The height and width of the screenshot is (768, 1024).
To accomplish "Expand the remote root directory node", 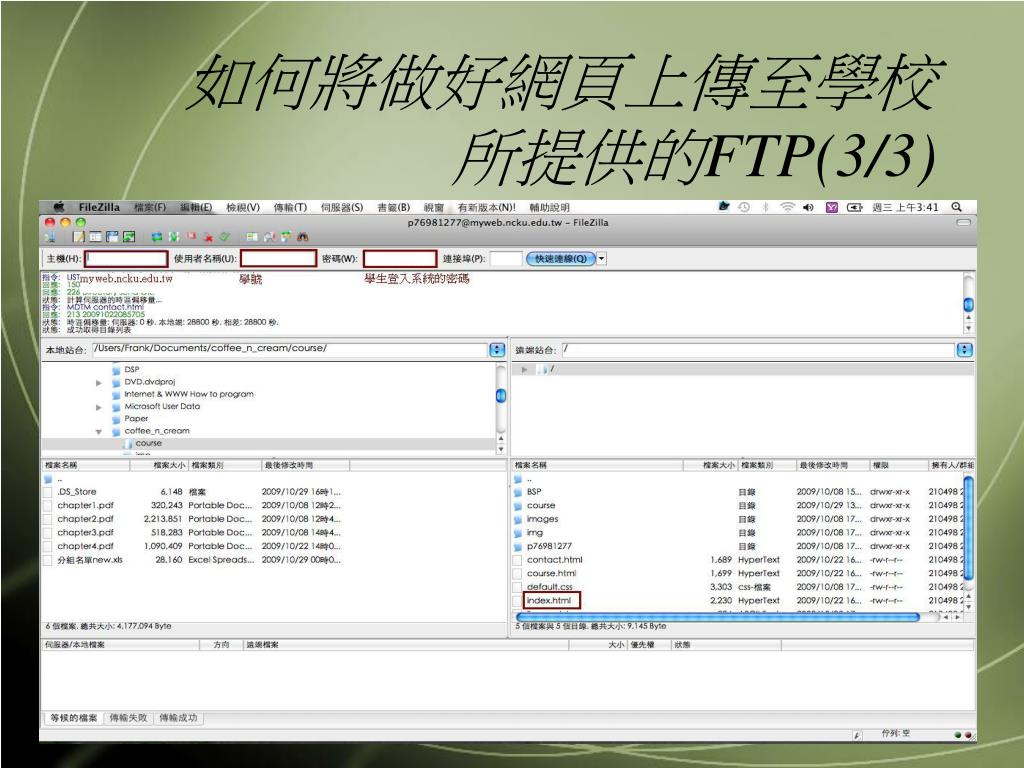I will (x=524, y=370).
